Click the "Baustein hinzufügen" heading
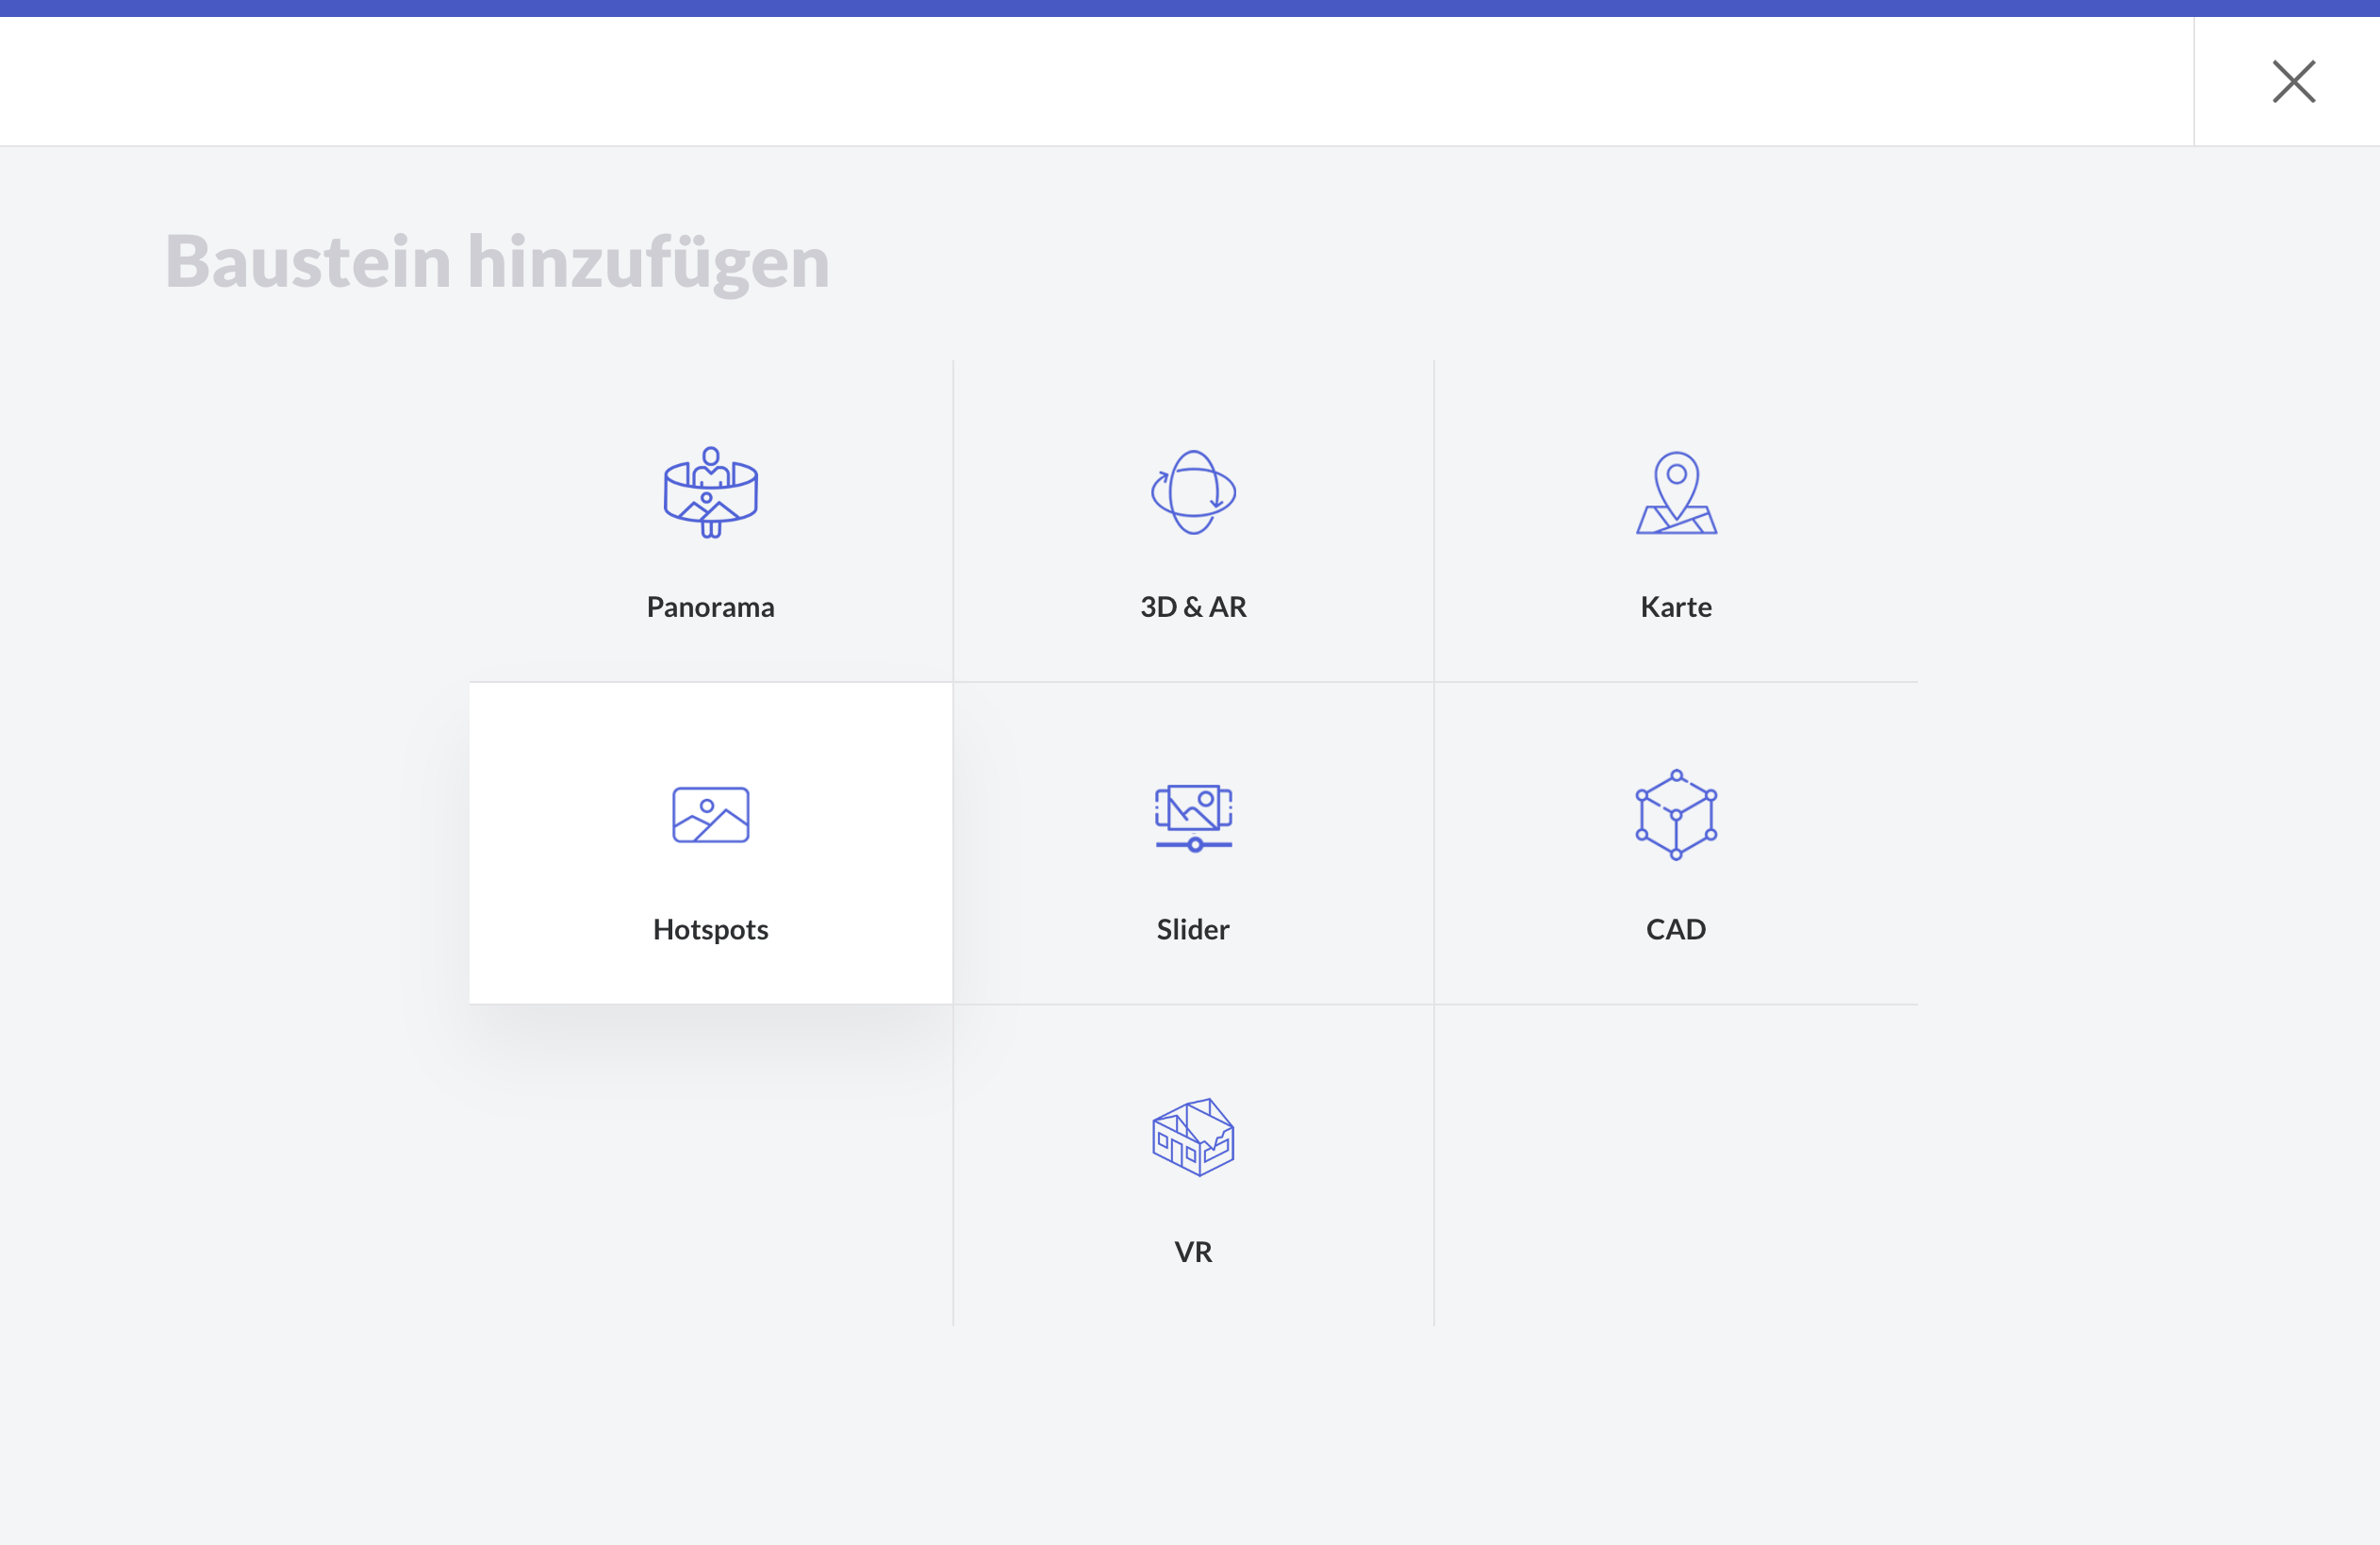 (x=497, y=262)
